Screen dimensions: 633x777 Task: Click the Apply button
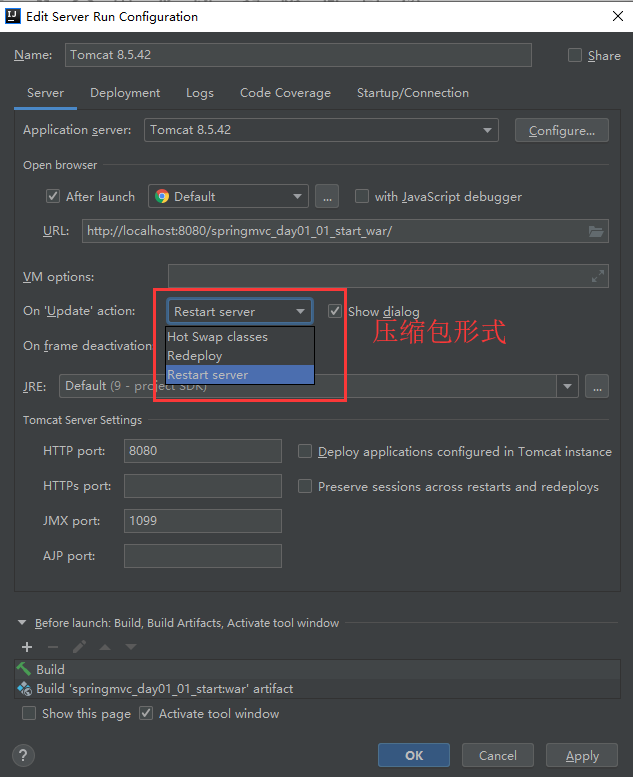click(582, 755)
